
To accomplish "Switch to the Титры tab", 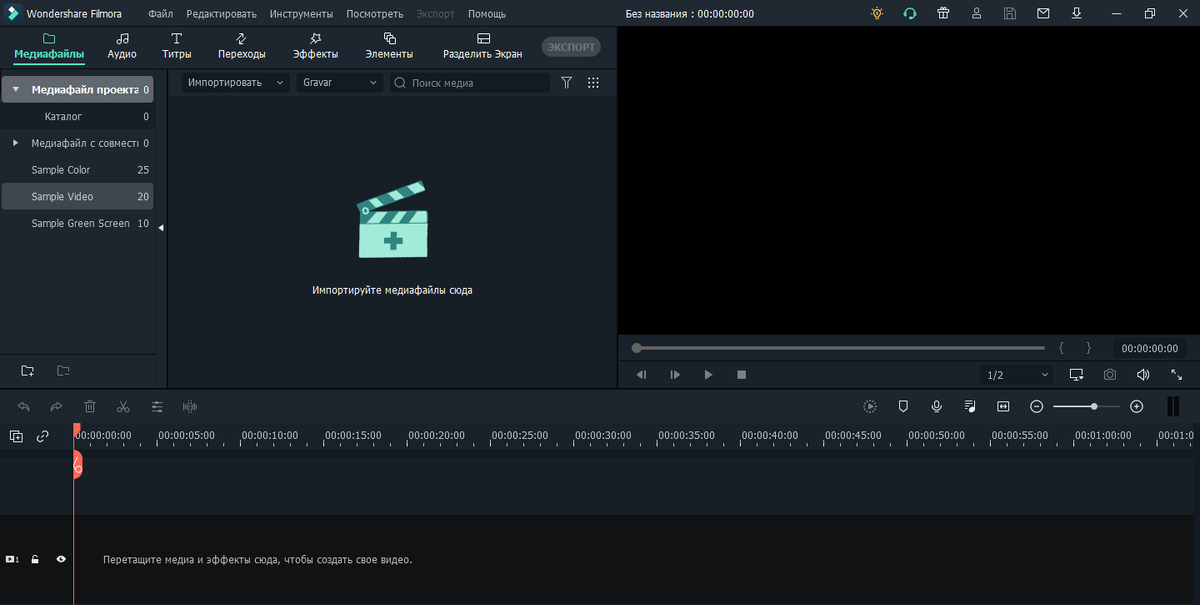I will 176,46.
